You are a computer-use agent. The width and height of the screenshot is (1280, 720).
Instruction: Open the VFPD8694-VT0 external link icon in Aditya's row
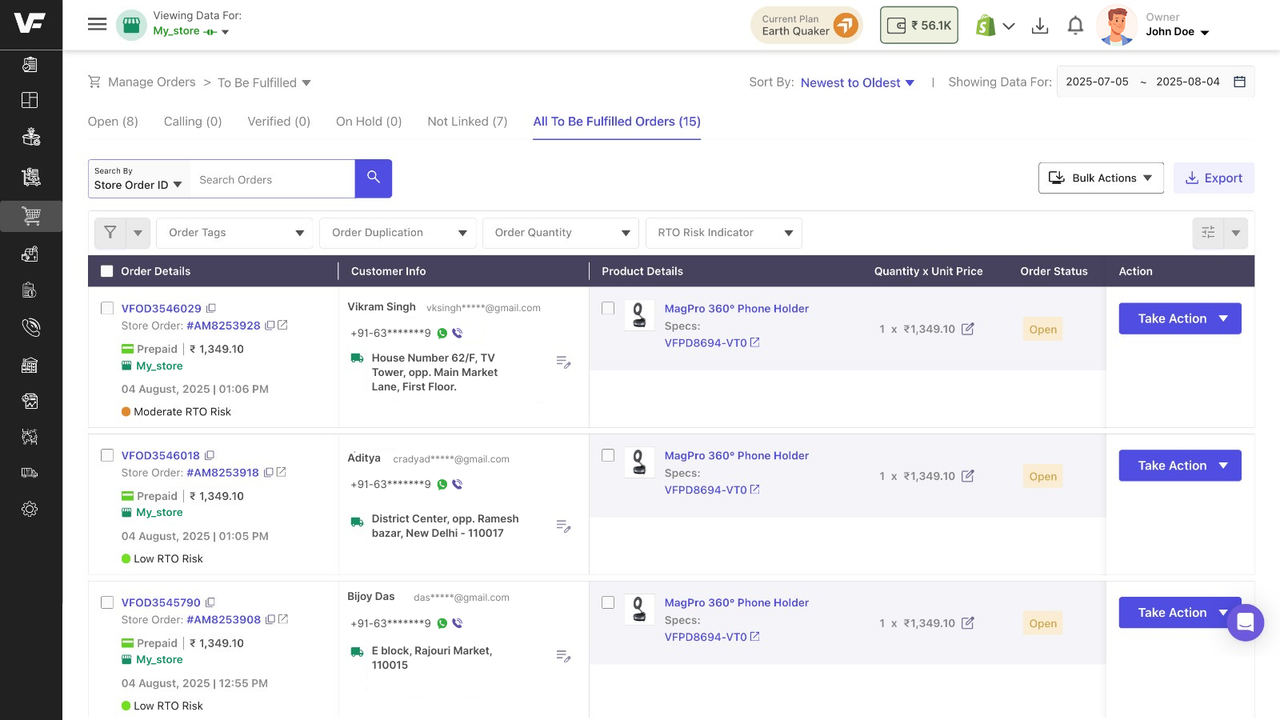coord(755,489)
